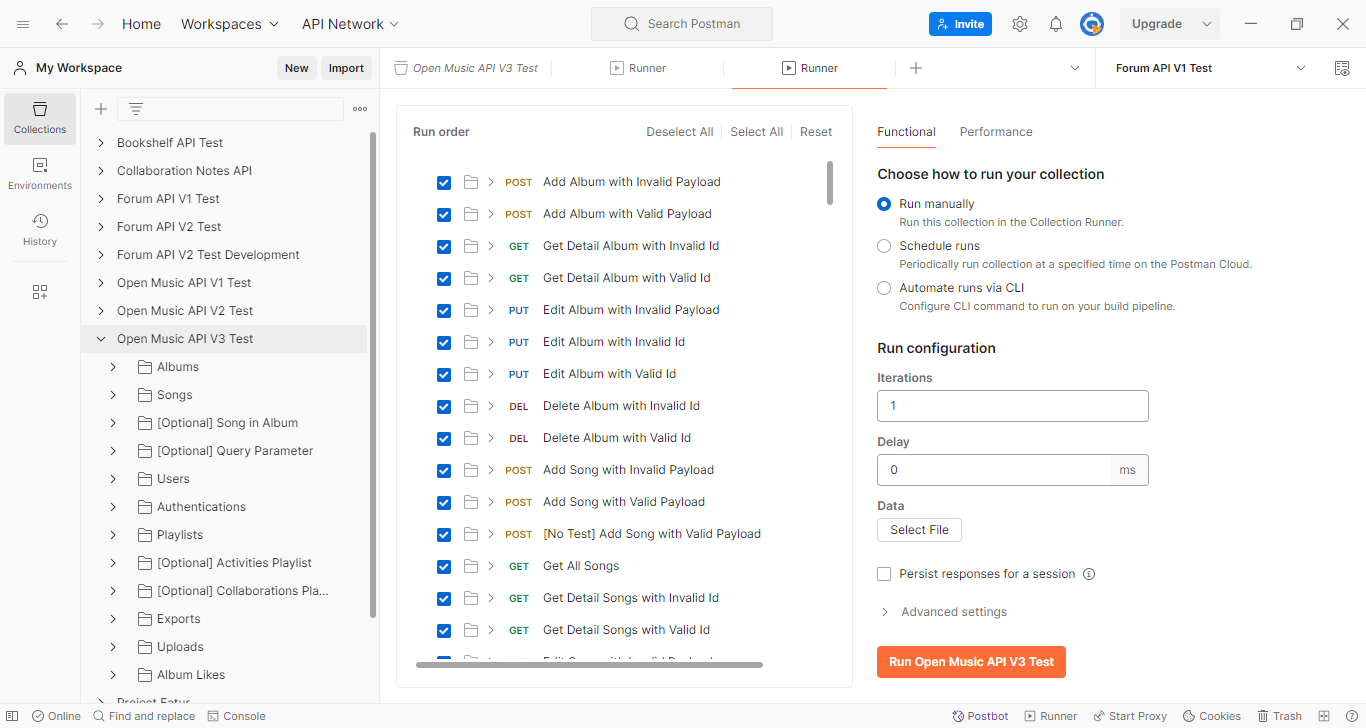Expand Advanced settings section
This screenshot has height=728, width=1366.
943,612
